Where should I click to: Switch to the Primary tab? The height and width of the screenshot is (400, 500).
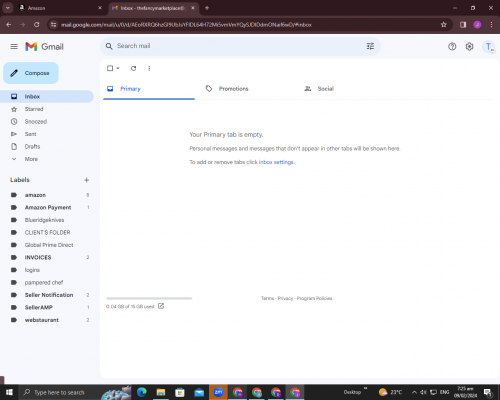(x=149, y=89)
